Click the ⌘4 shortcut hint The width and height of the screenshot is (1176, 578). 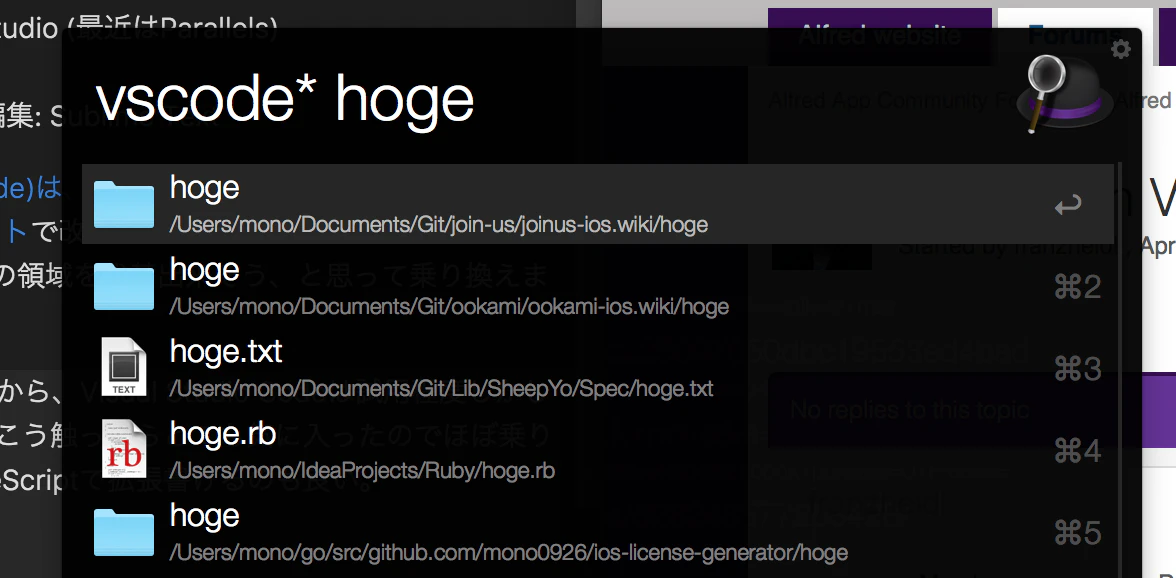coord(1078,451)
